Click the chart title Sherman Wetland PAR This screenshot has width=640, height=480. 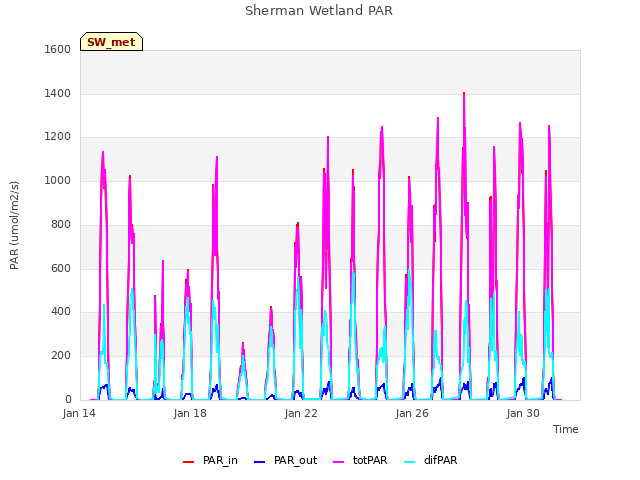(x=319, y=10)
